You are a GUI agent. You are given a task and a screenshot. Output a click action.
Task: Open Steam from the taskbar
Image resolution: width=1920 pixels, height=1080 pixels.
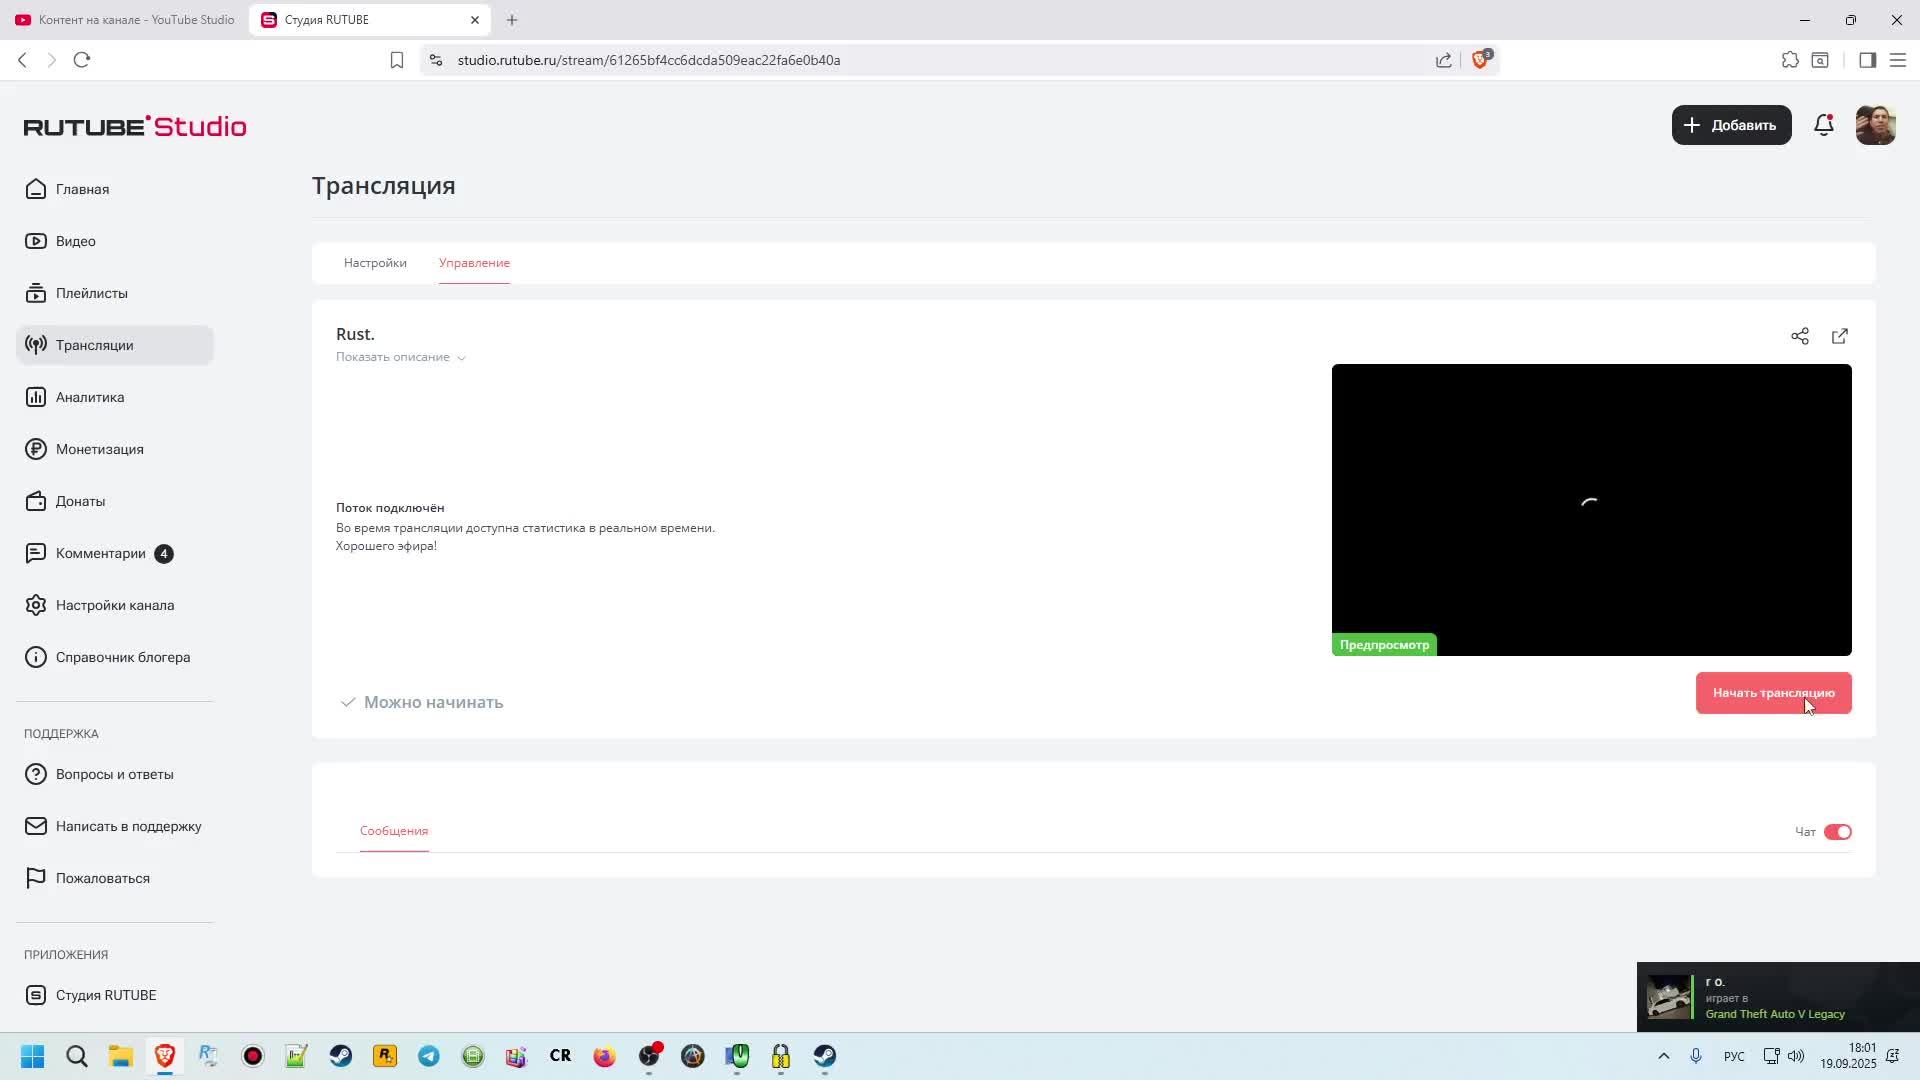click(x=341, y=1056)
